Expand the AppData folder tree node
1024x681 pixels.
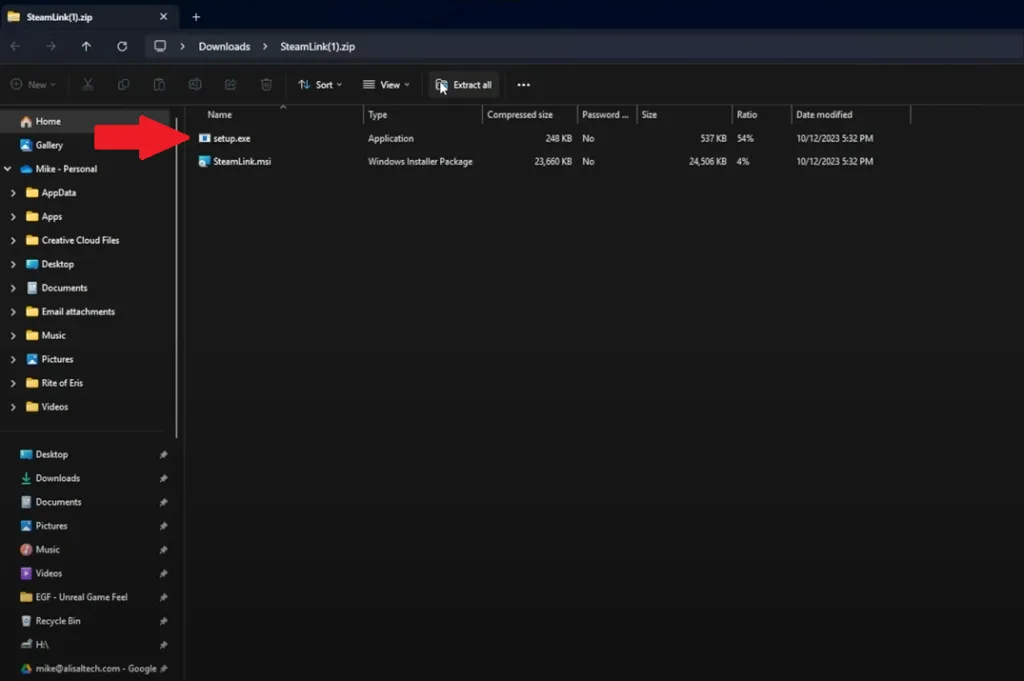tap(13, 193)
